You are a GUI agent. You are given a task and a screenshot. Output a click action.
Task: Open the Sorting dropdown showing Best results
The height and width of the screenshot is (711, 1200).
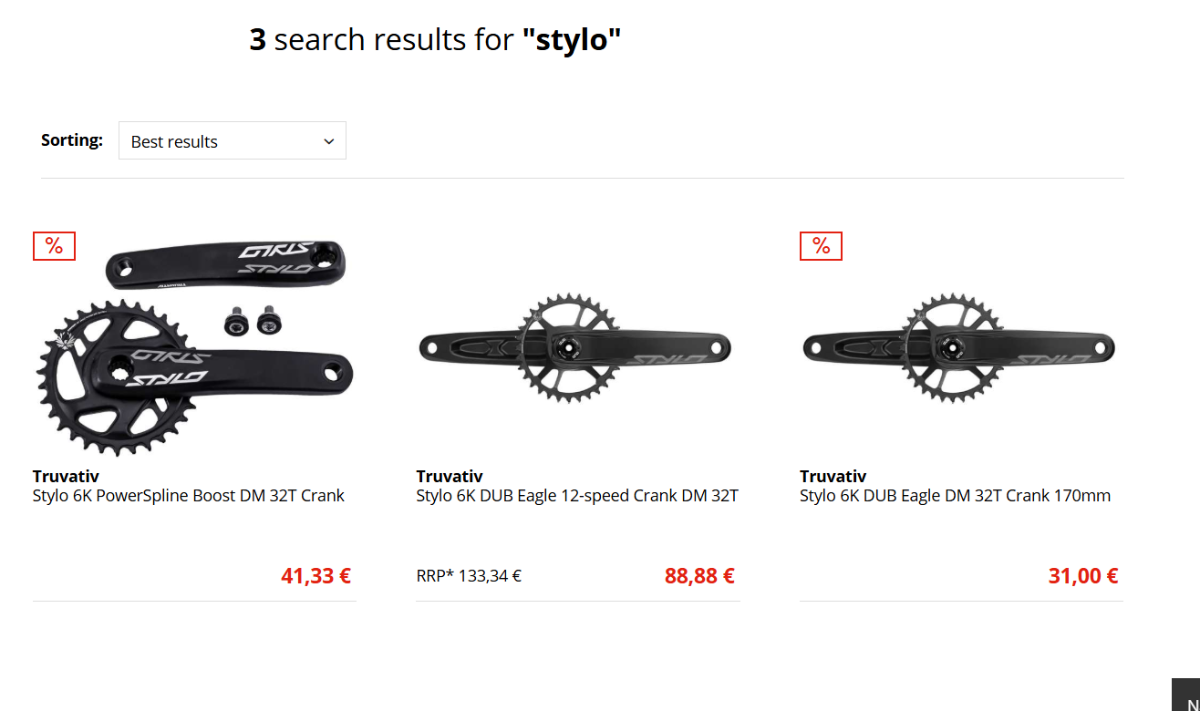[x=231, y=141]
